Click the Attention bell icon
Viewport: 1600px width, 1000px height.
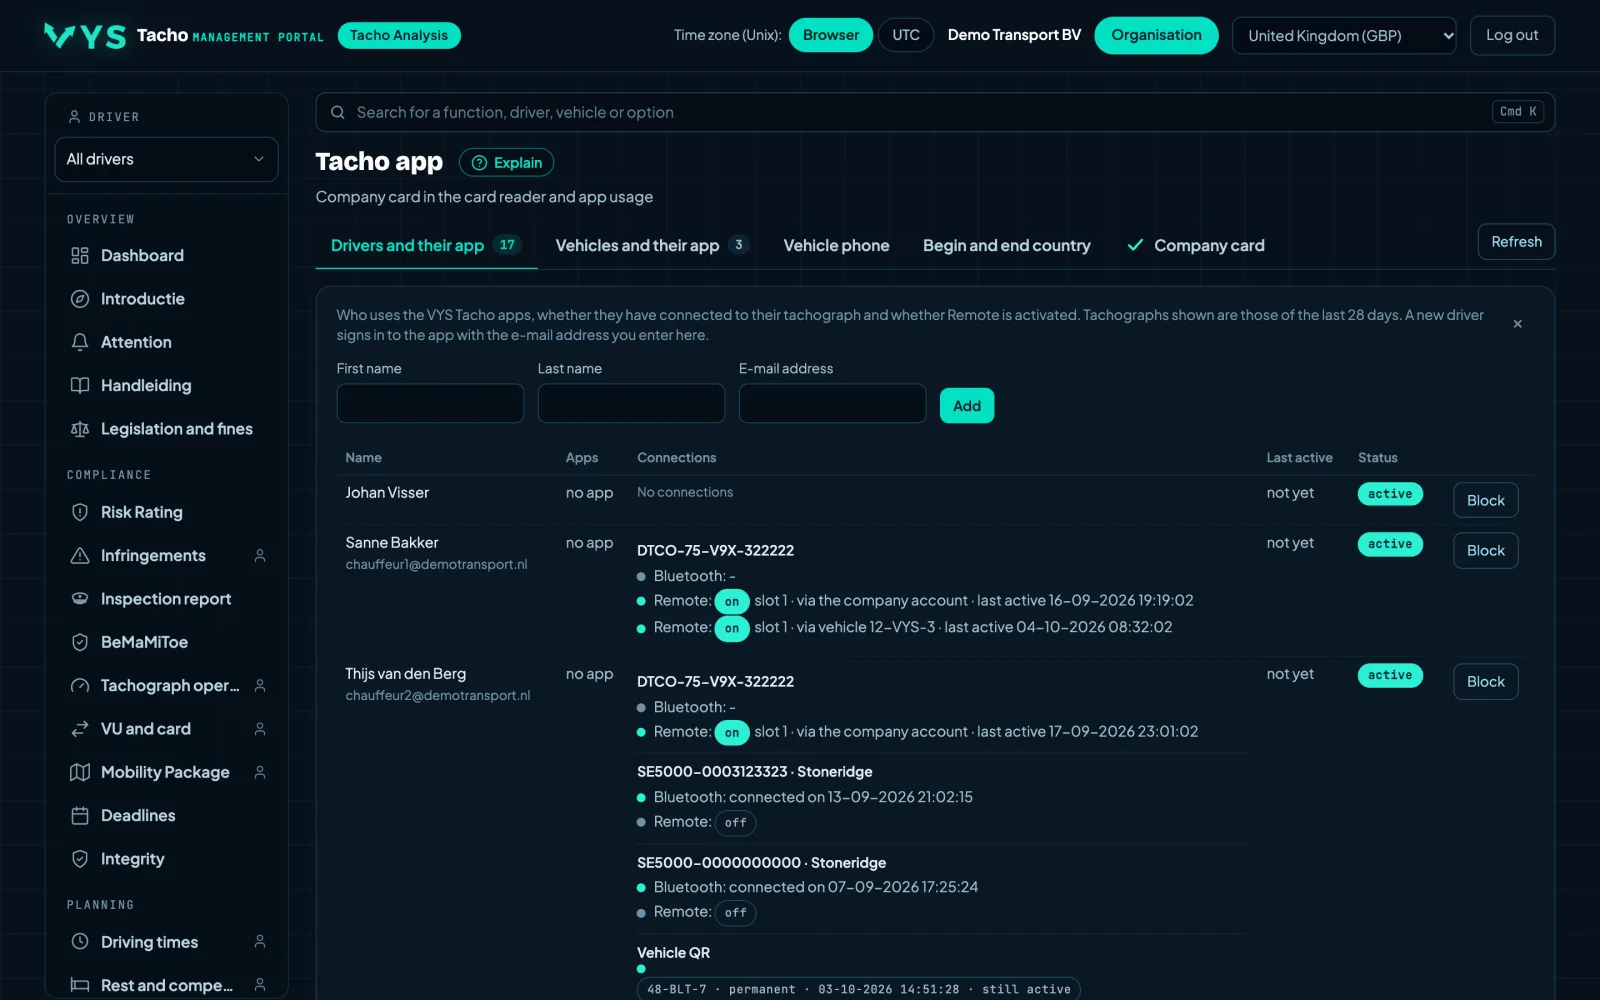click(80, 342)
